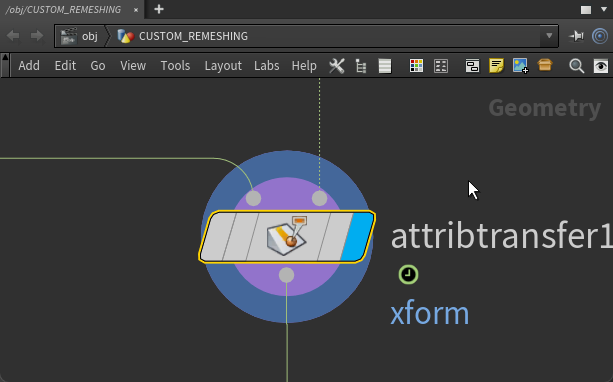Open the Labs menu
Viewport: 613px width, 382px height.
[267, 66]
